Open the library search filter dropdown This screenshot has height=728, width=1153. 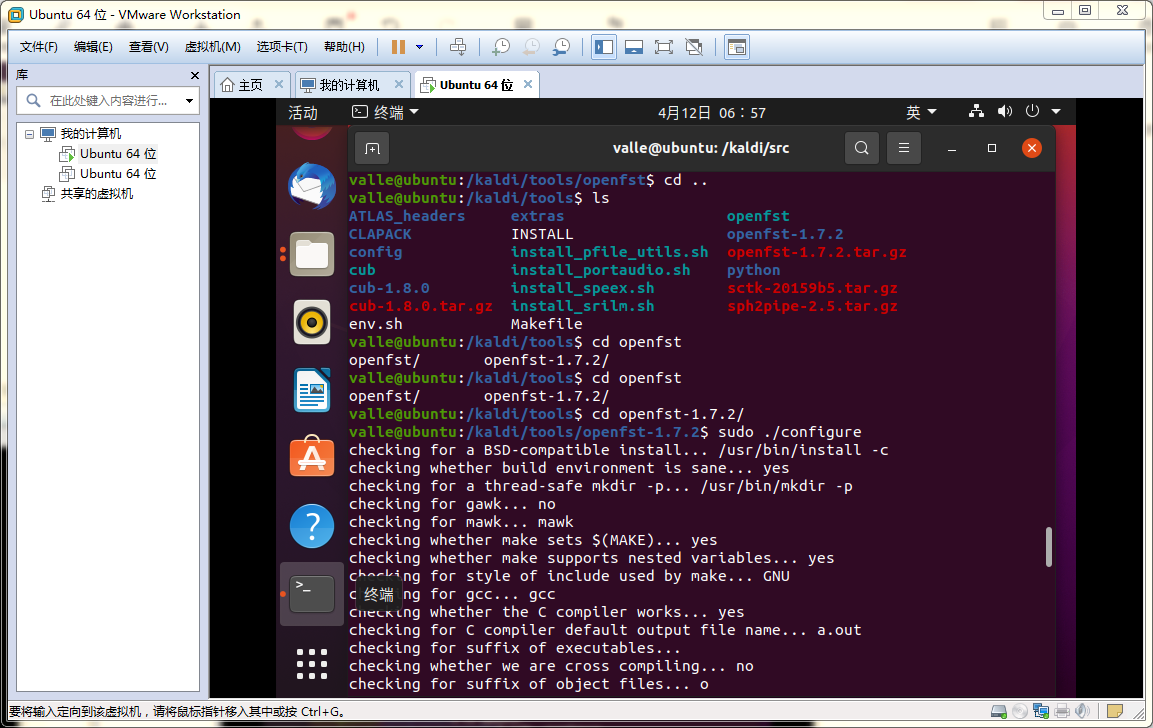[190, 101]
